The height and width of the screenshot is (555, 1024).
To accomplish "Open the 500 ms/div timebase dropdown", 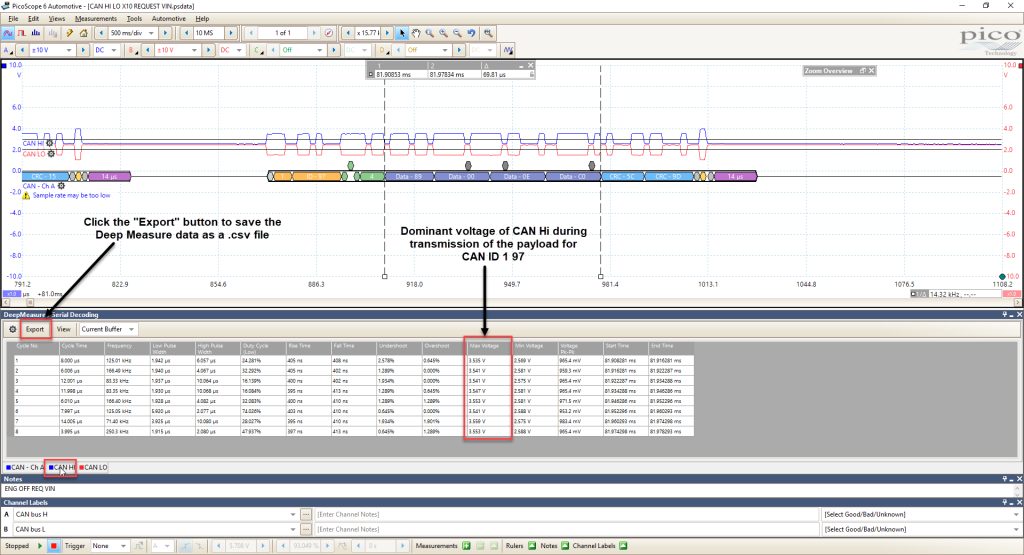I will click(133, 33).
